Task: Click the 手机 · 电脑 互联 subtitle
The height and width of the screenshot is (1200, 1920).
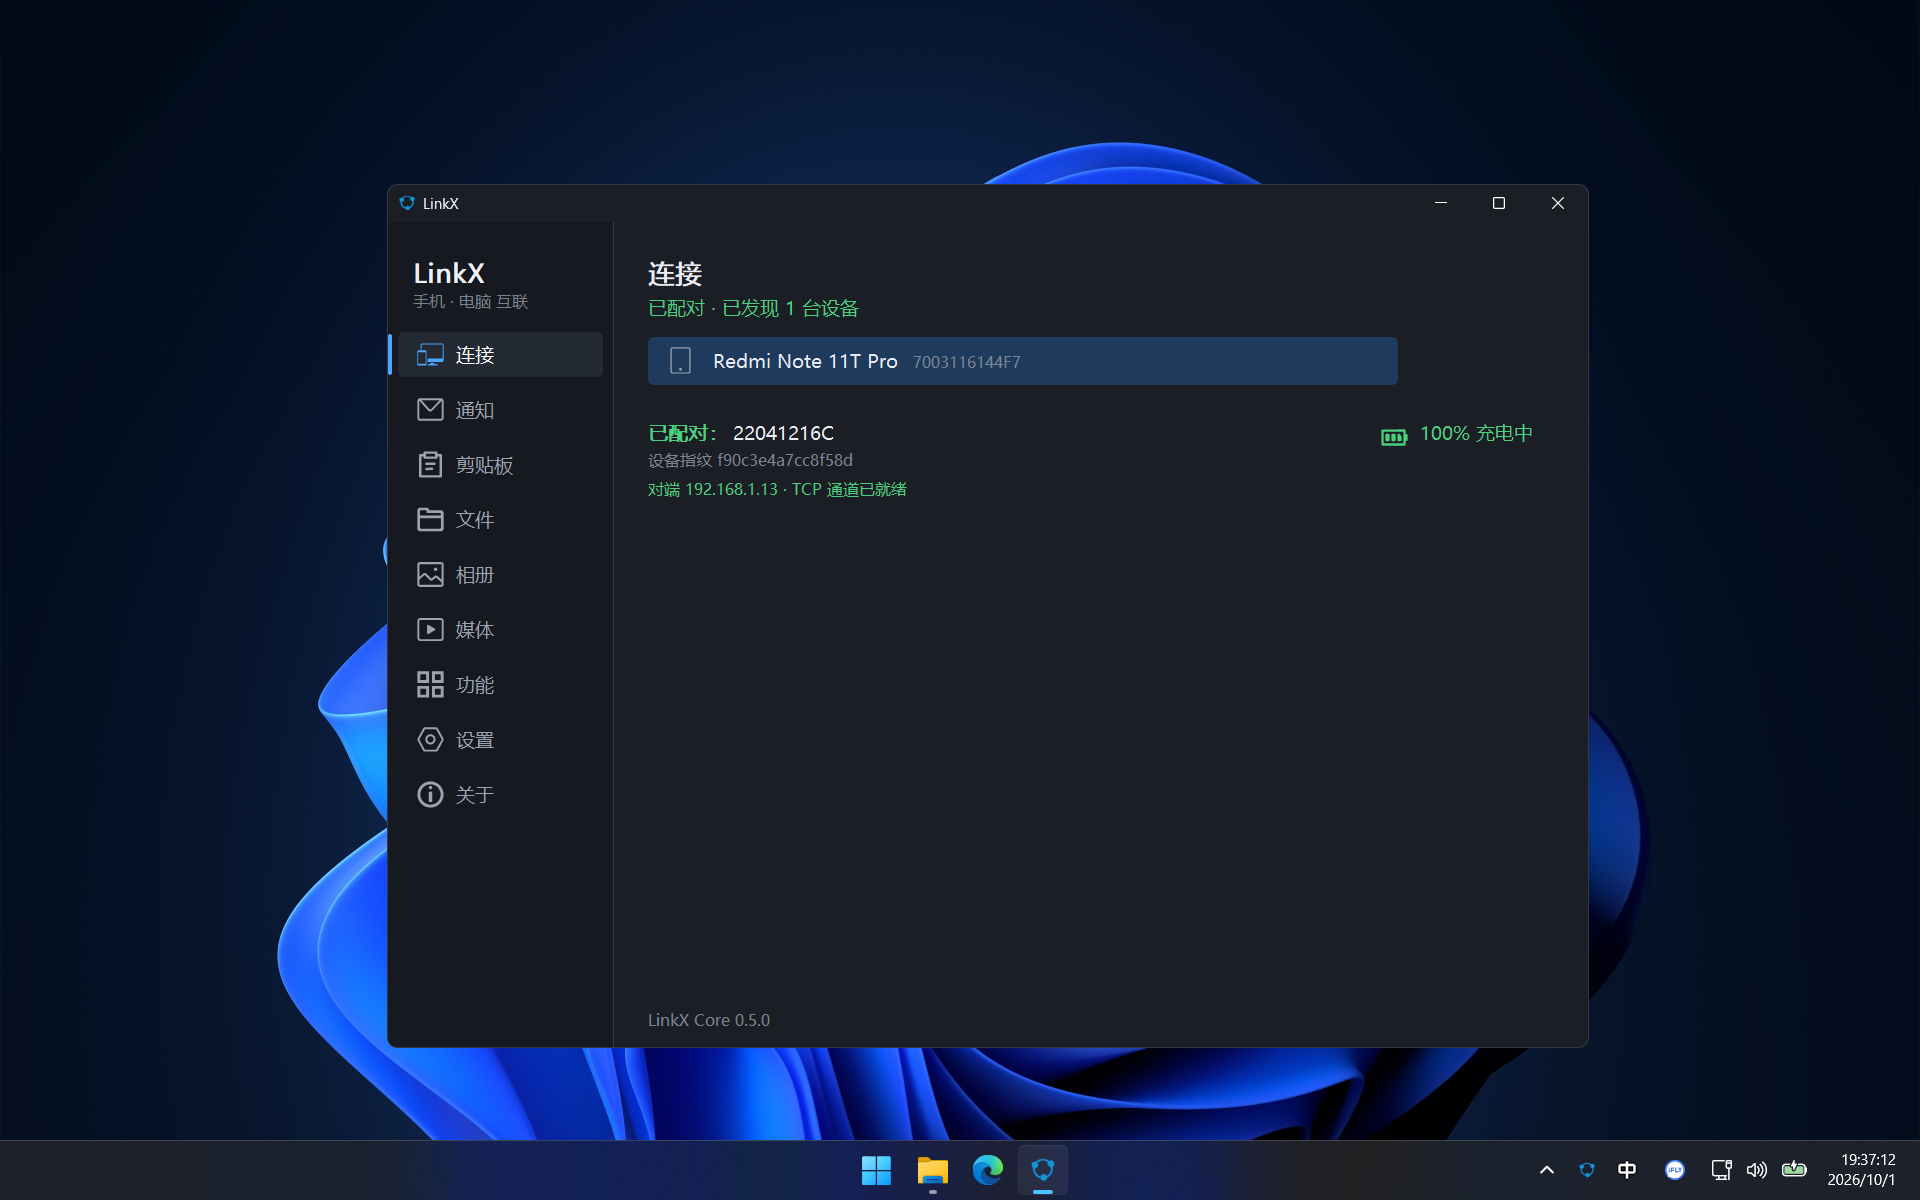Action: (x=471, y=302)
